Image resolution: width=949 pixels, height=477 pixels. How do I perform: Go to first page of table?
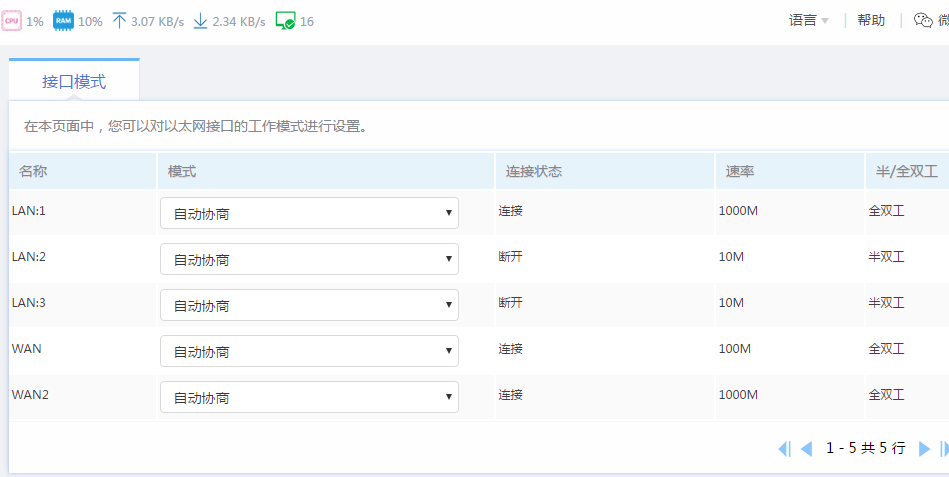coord(784,449)
